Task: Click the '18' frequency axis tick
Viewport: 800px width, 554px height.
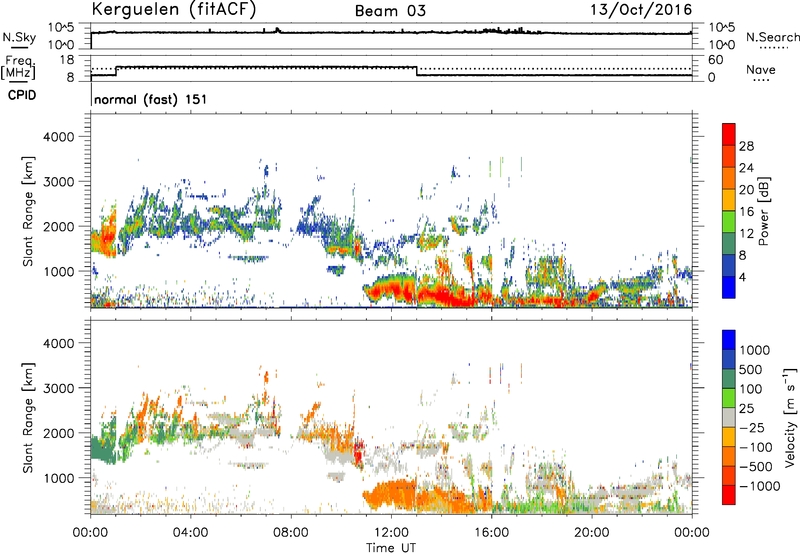Action: click(x=67, y=60)
